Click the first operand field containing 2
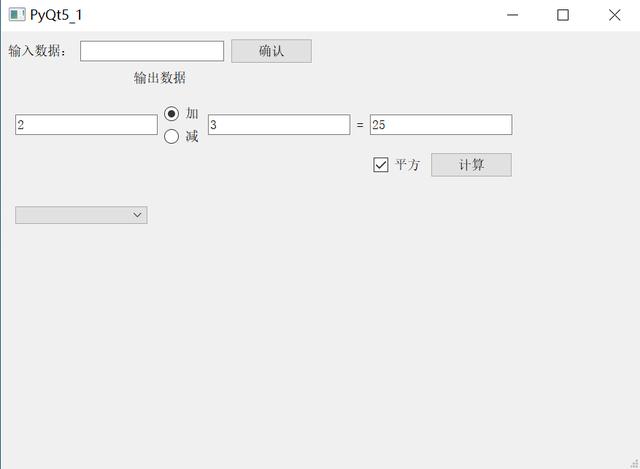This screenshot has width=640, height=469. [x=86, y=124]
